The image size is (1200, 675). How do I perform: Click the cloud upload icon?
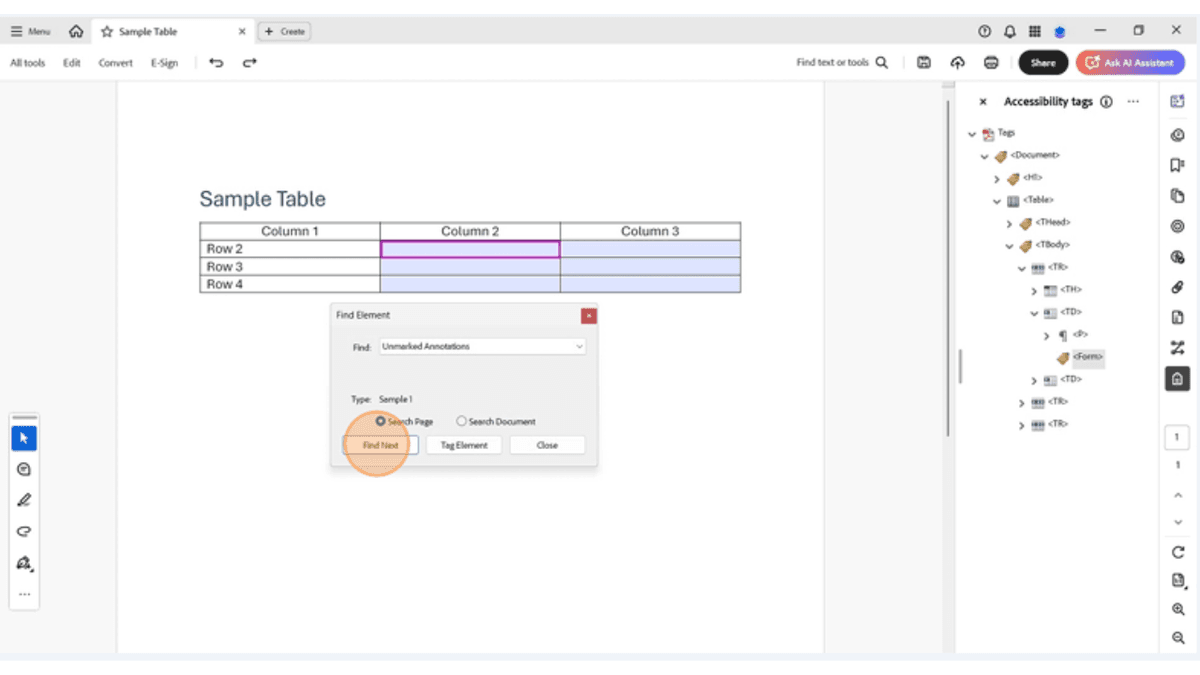(x=957, y=62)
